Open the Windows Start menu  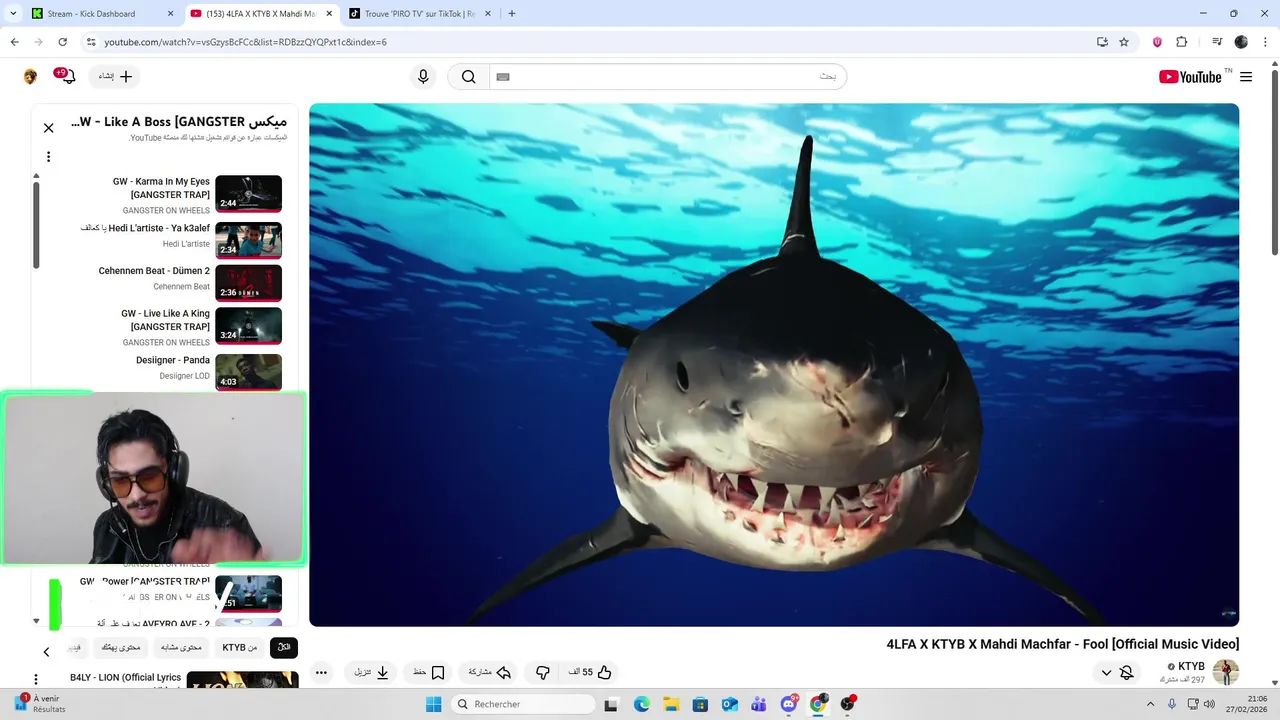(433, 704)
